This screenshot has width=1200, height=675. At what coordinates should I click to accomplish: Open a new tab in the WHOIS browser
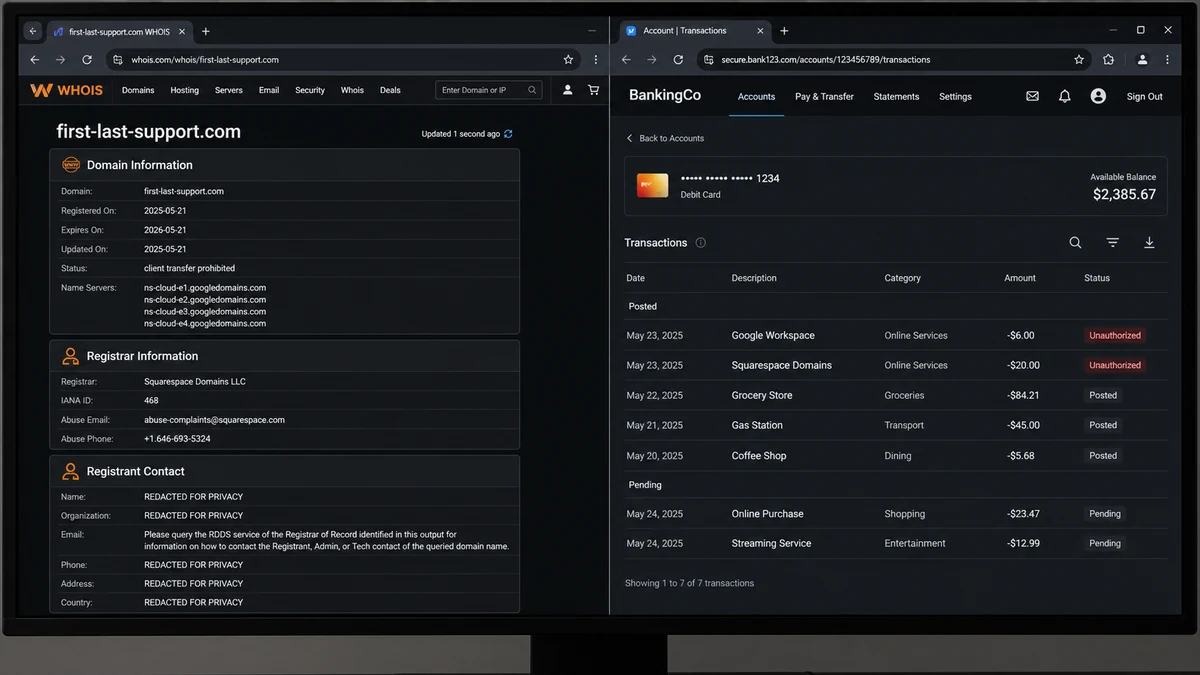tap(206, 31)
